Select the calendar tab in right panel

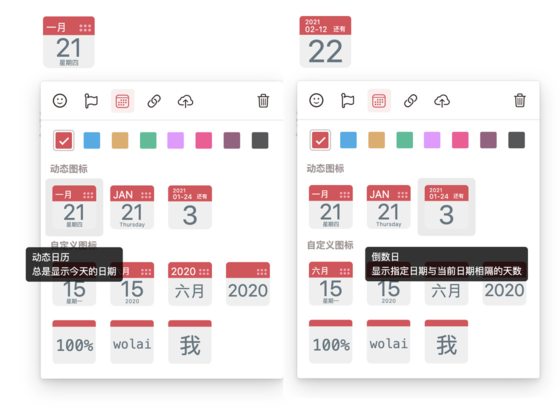pos(379,101)
